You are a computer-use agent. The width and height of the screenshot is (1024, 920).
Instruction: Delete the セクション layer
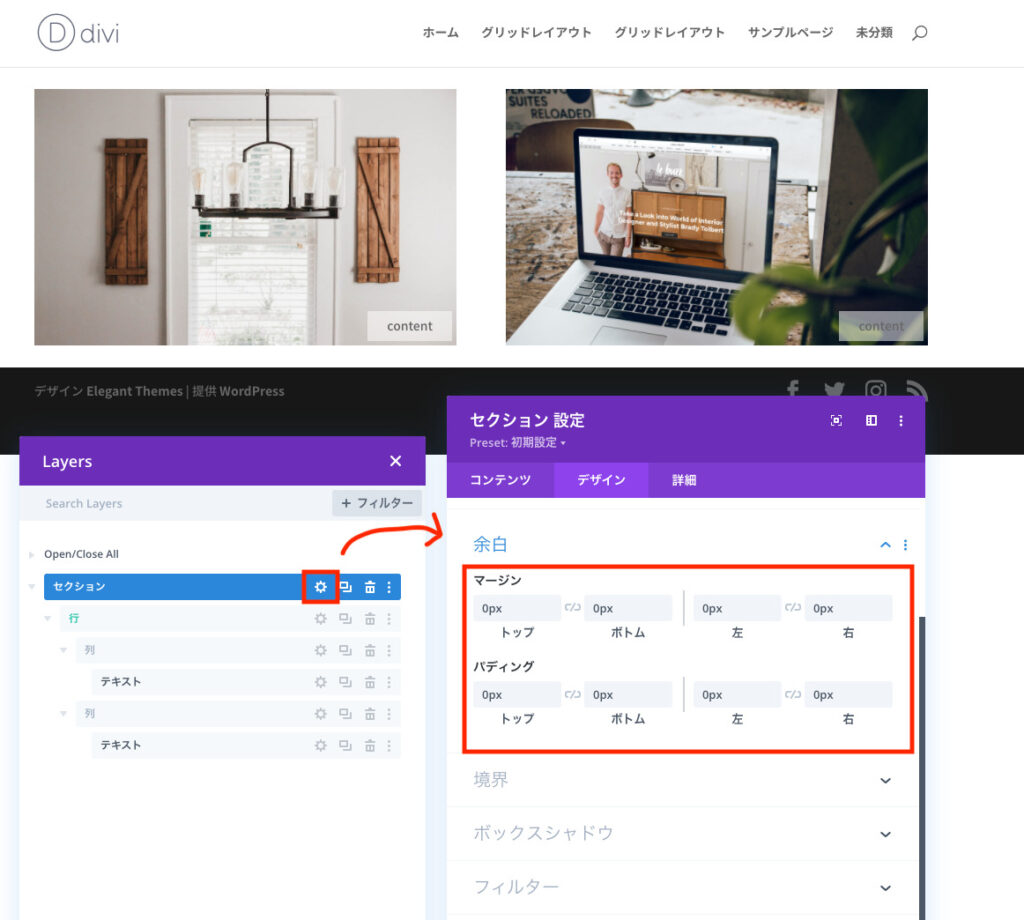click(369, 587)
